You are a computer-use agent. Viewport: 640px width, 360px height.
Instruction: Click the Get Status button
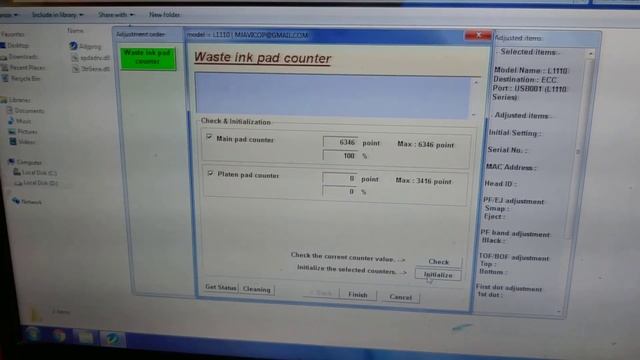tap(221, 287)
